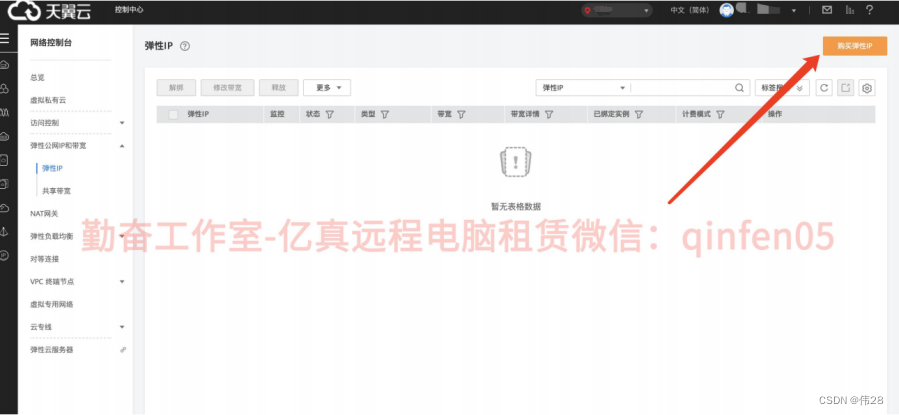Focus the elastic IP search input field
The width and height of the screenshot is (899, 415).
(x=682, y=88)
